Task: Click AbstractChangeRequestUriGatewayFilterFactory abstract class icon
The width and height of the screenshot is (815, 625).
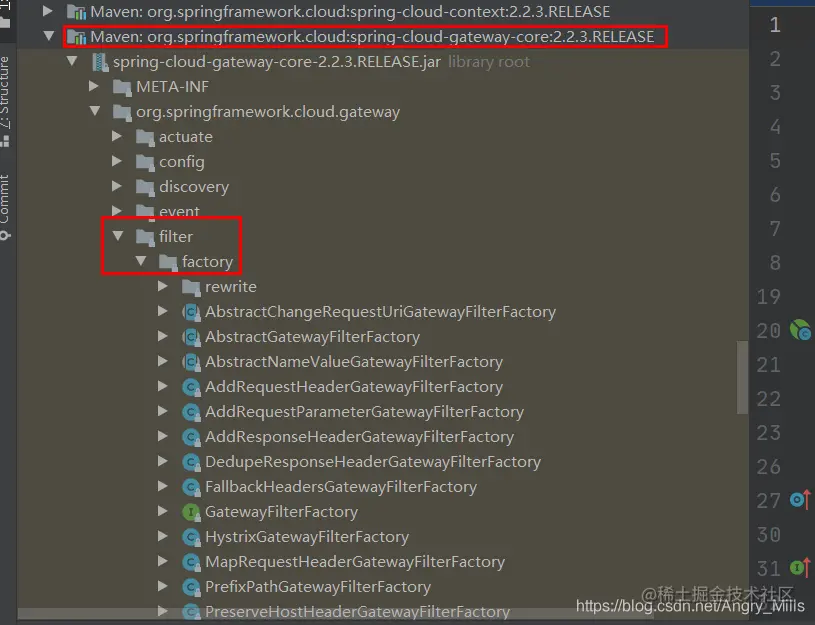Action: click(191, 311)
